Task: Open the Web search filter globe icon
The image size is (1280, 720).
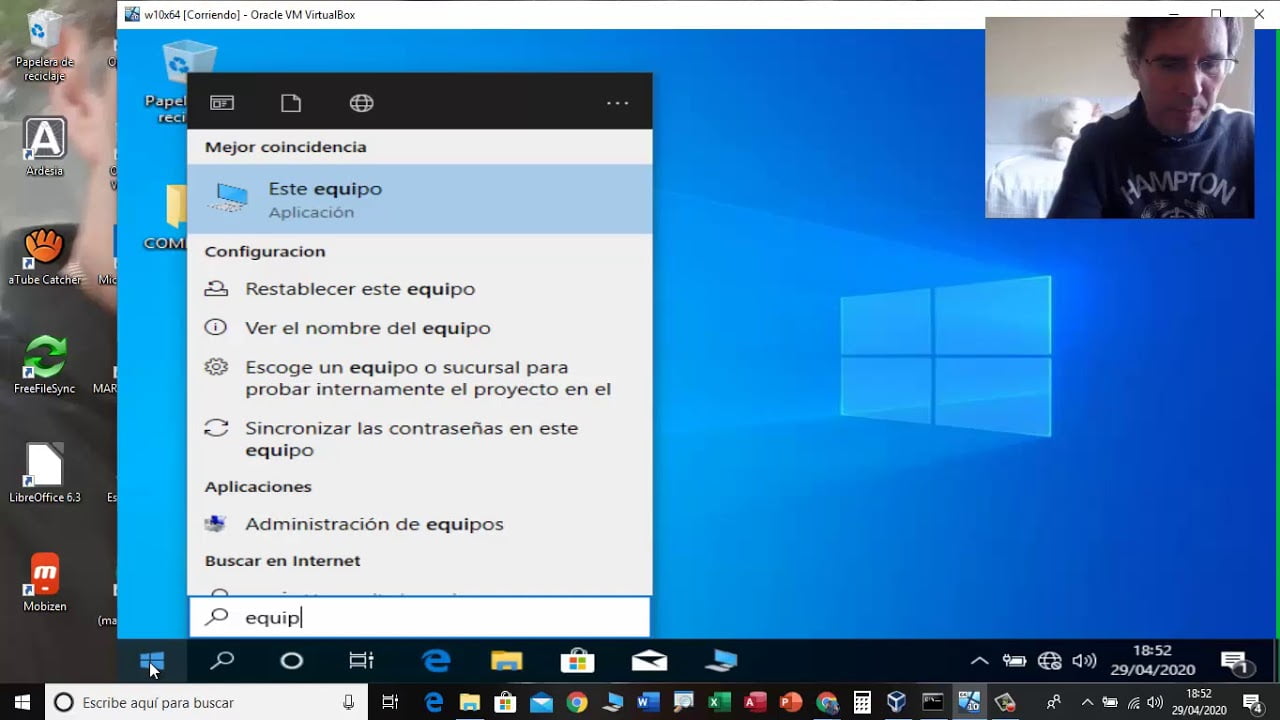Action: (360, 101)
